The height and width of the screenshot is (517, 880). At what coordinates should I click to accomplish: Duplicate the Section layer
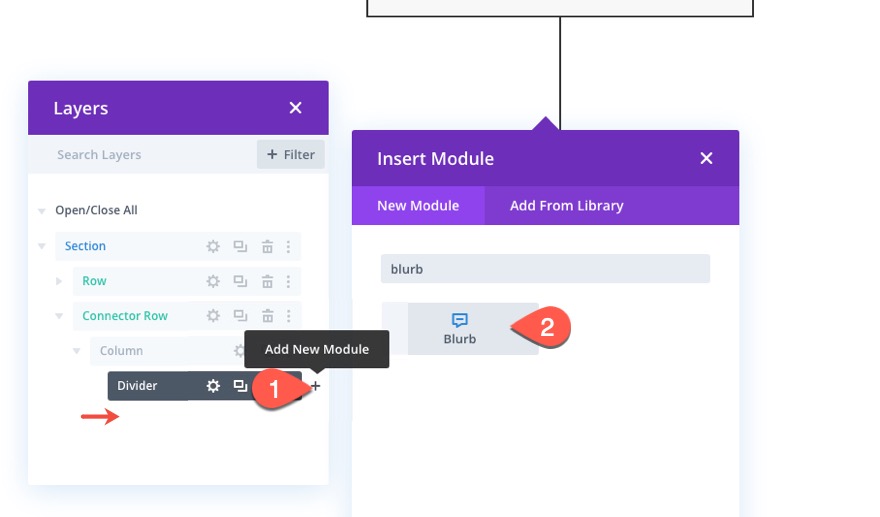240,246
